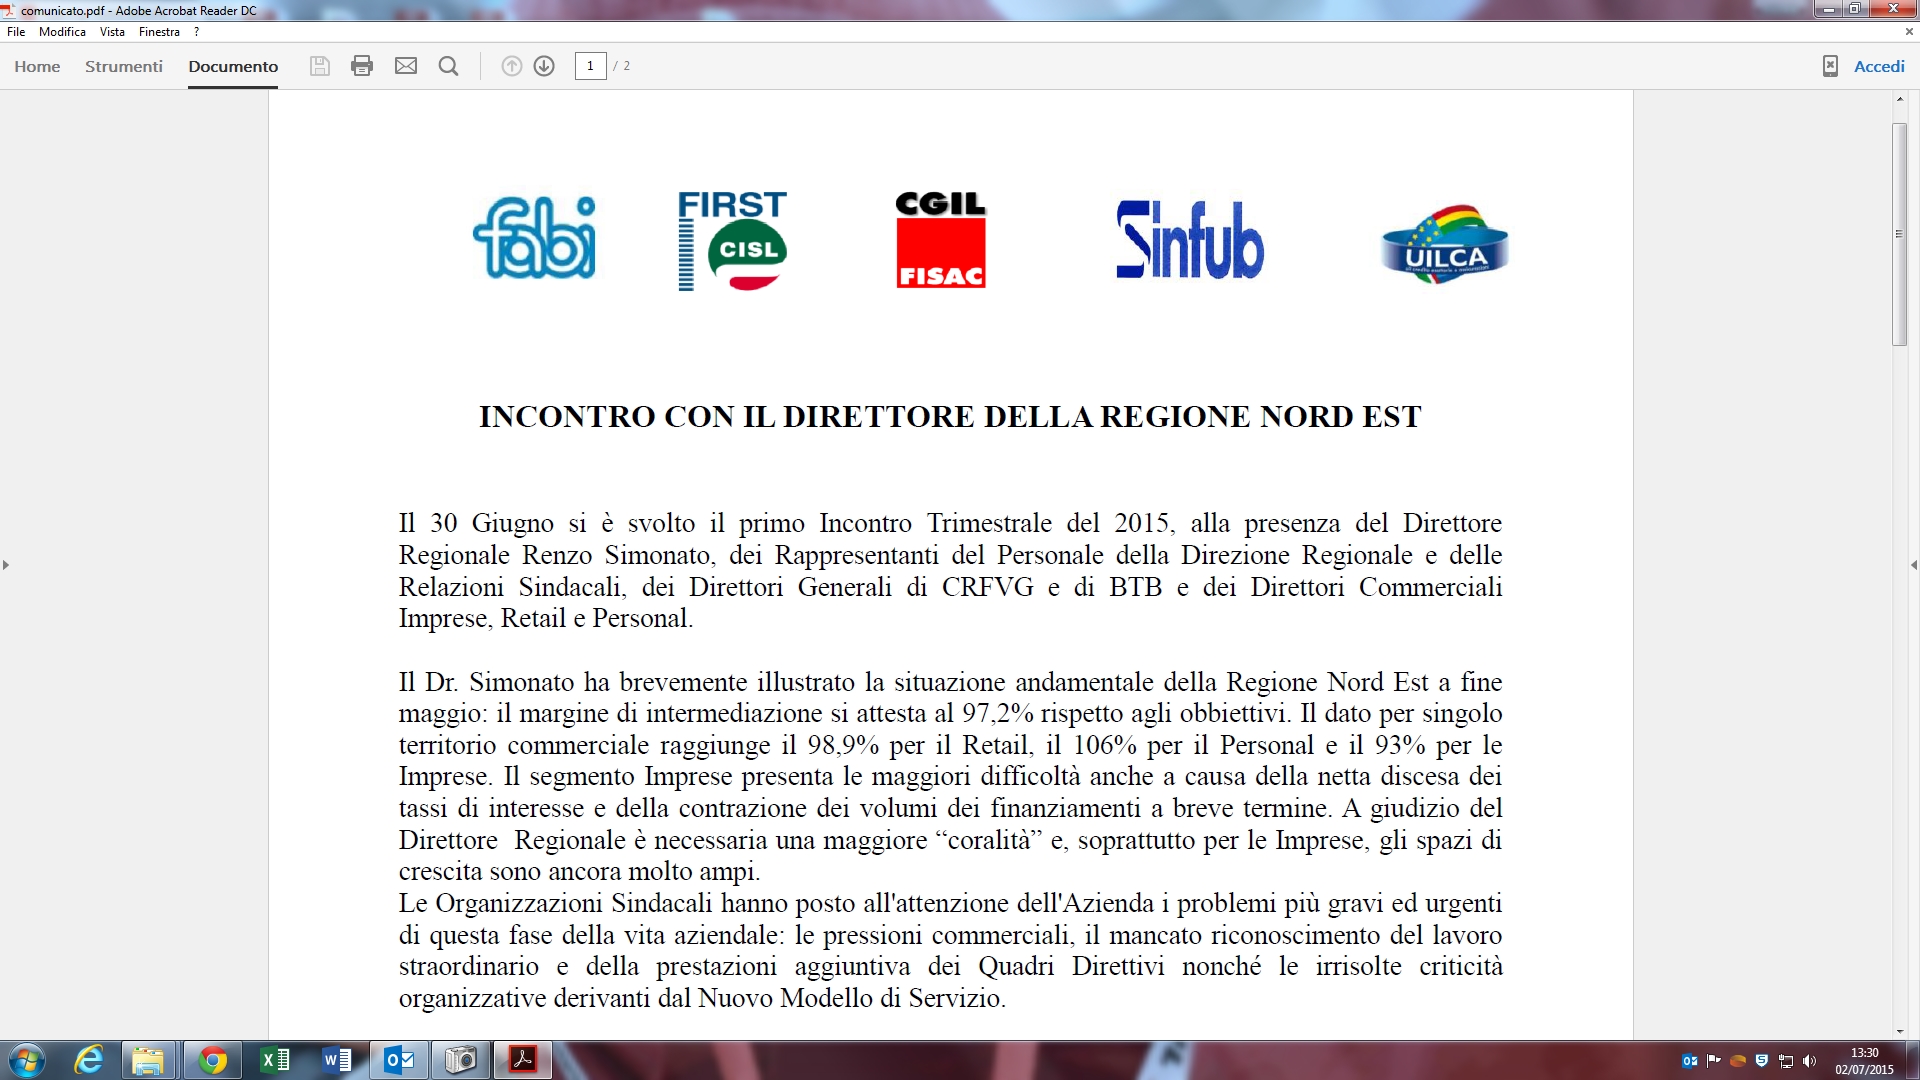This screenshot has height=1080, width=1920.
Task: Open Excel from taskbar
Action: (275, 1060)
